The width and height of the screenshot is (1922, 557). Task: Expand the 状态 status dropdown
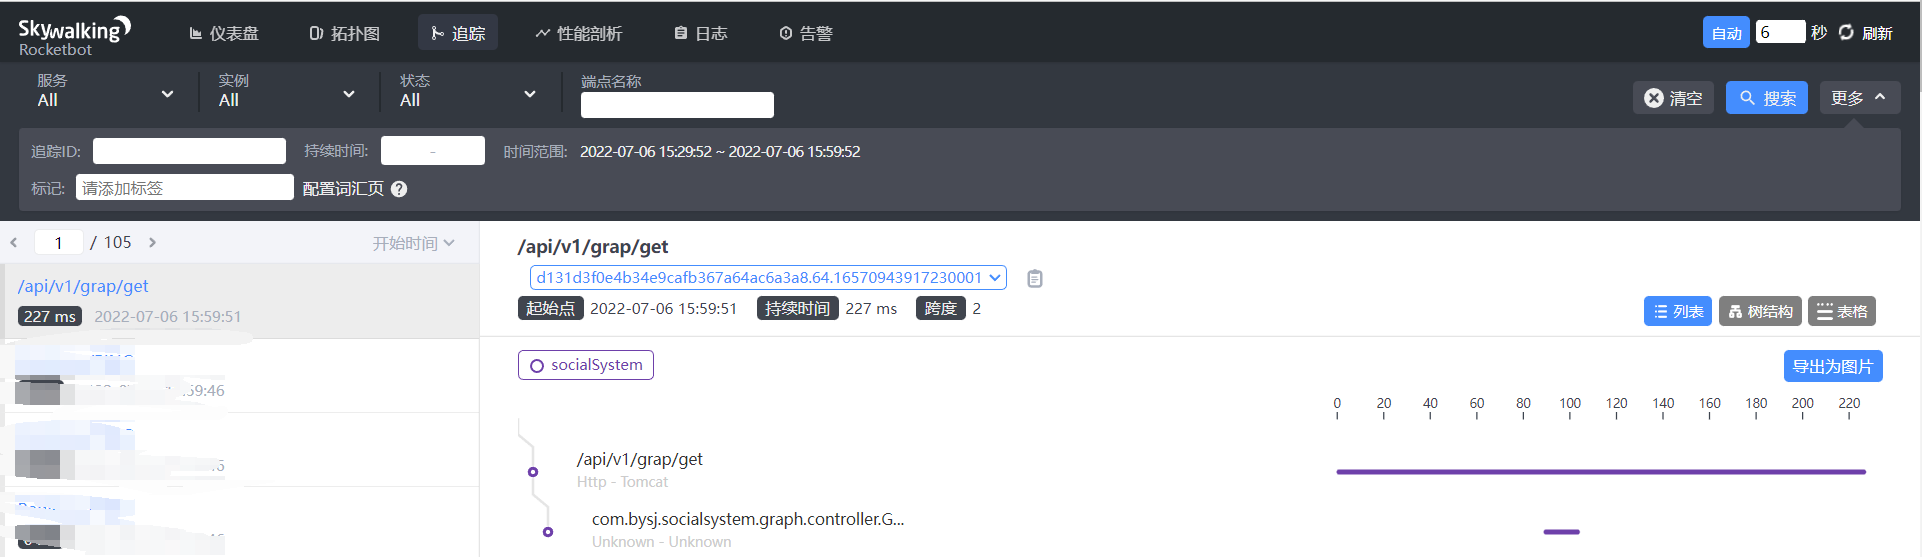tap(468, 92)
